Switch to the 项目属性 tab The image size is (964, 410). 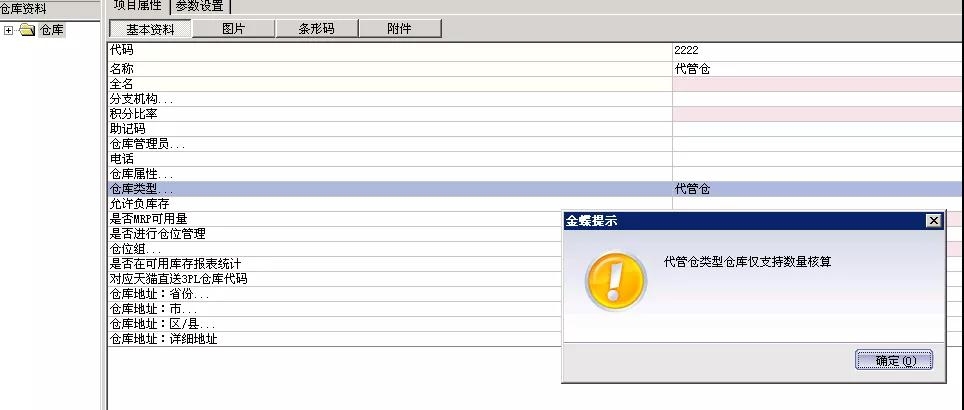click(x=138, y=6)
